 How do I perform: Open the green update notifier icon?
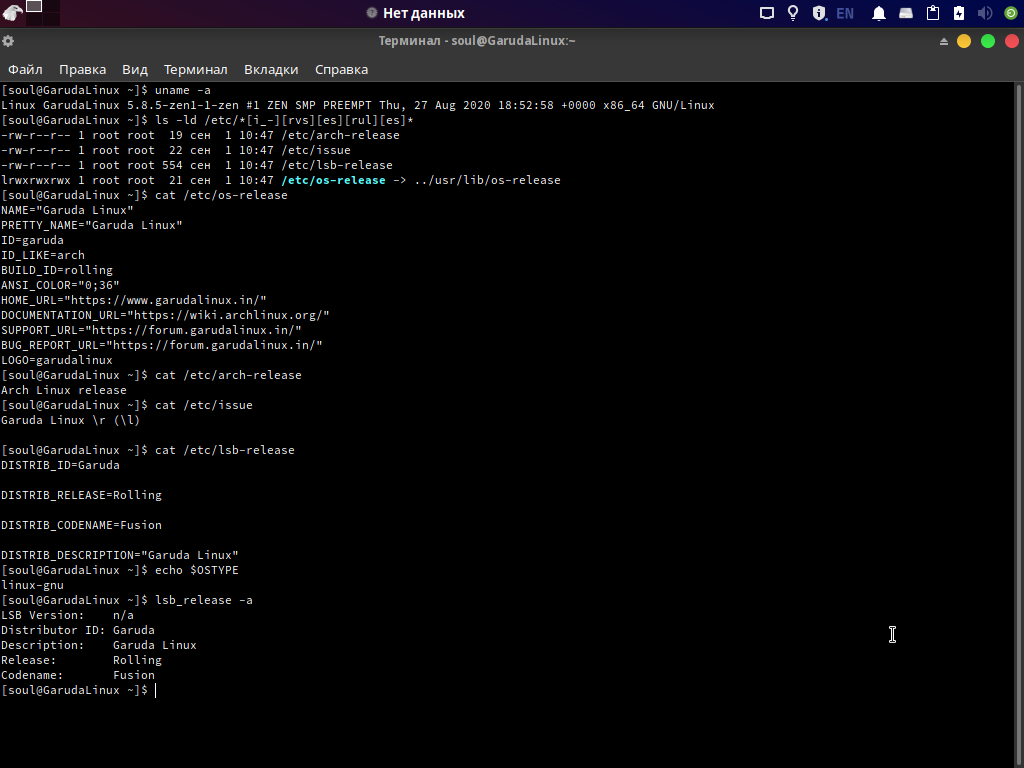[1010, 13]
